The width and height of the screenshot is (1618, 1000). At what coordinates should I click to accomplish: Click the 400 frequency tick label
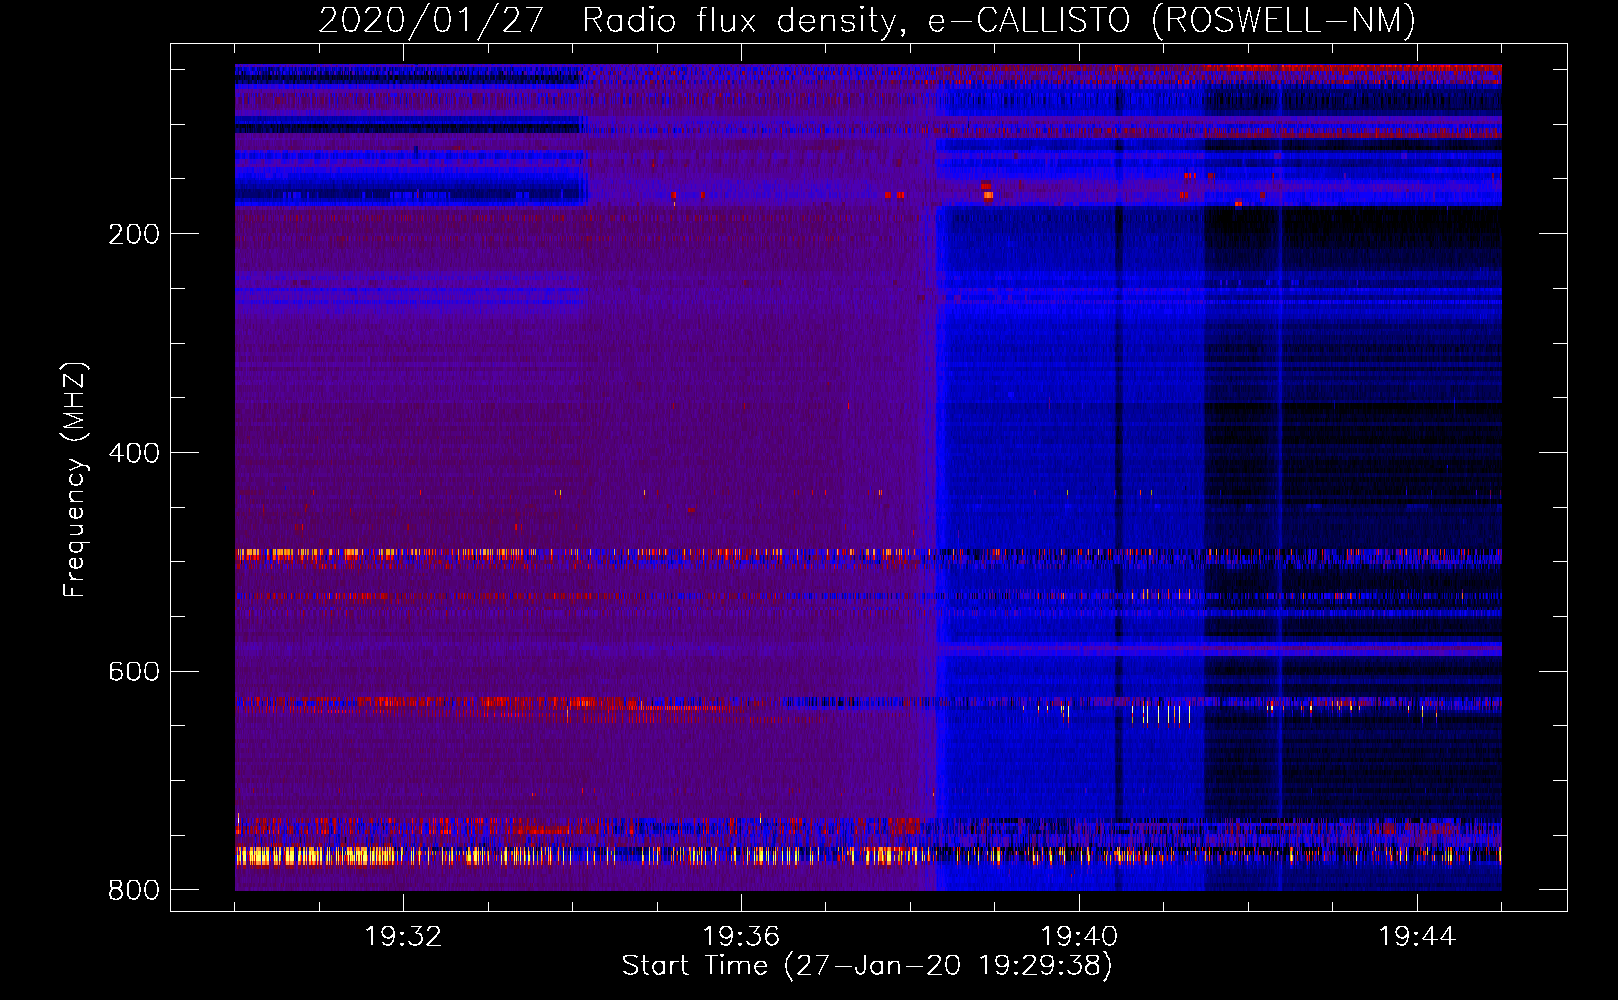(x=134, y=453)
